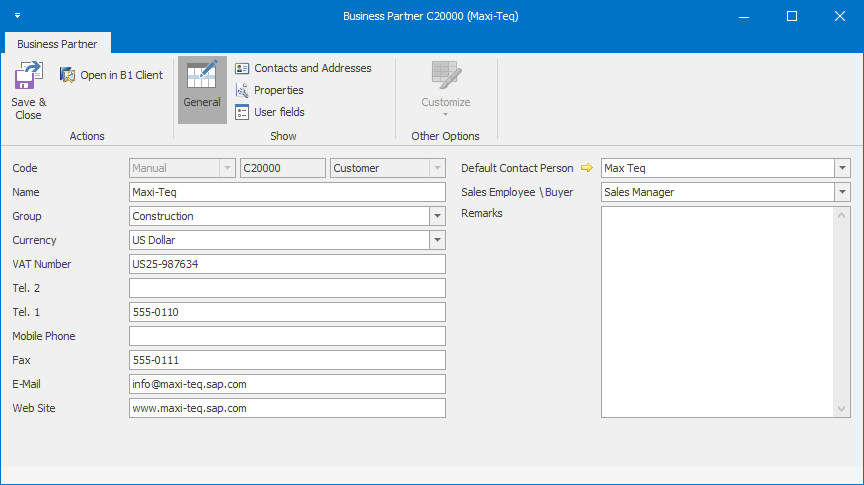This screenshot has width=864, height=485.
Task: Click the Save & Close icon
Action: coord(28,76)
